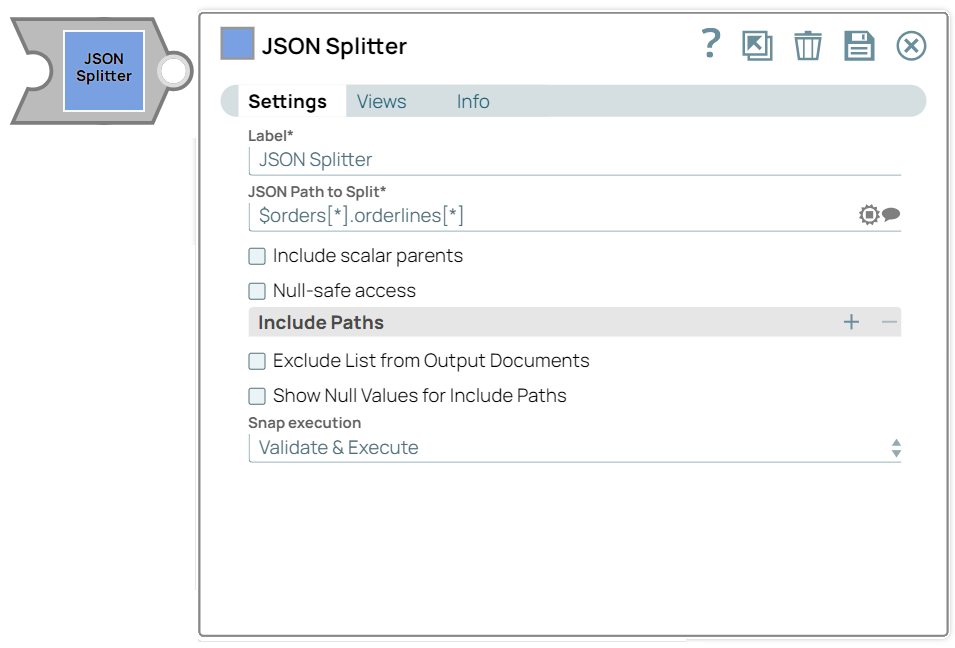Add a comment via the speech bubble icon

(889, 214)
